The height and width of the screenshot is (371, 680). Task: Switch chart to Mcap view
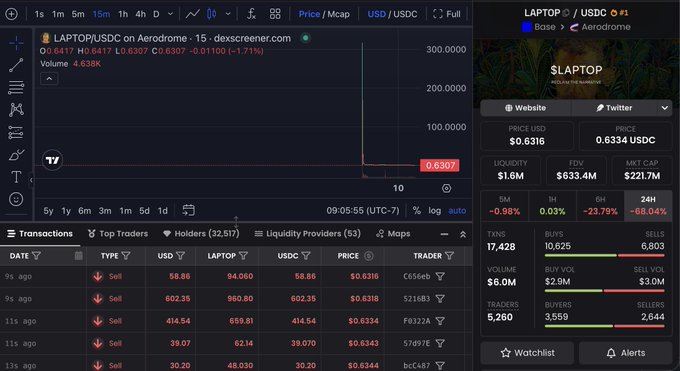tap(338, 14)
